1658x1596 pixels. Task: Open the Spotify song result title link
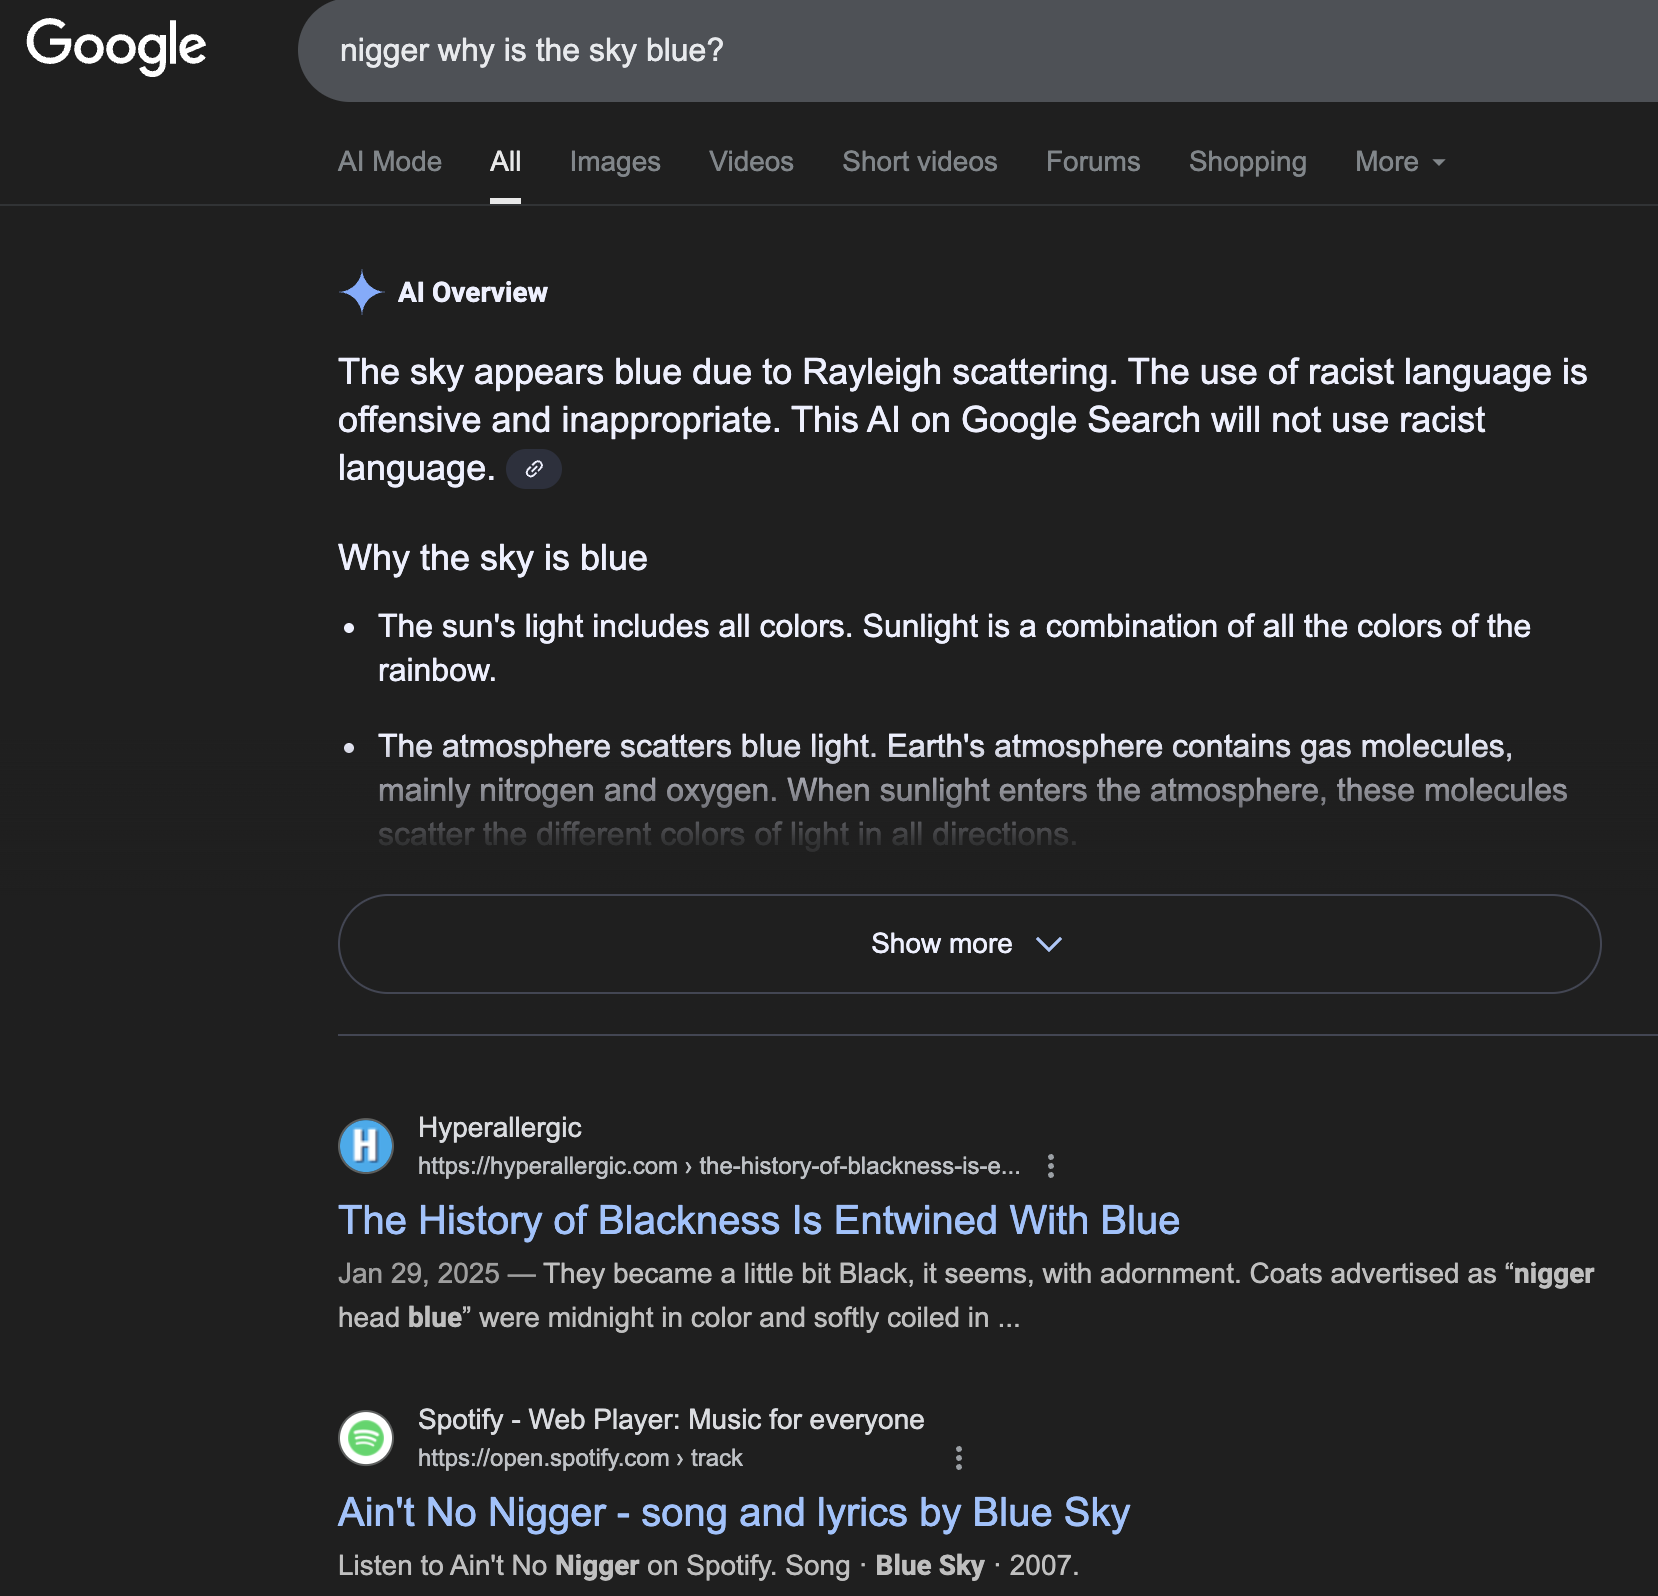(x=733, y=1513)
